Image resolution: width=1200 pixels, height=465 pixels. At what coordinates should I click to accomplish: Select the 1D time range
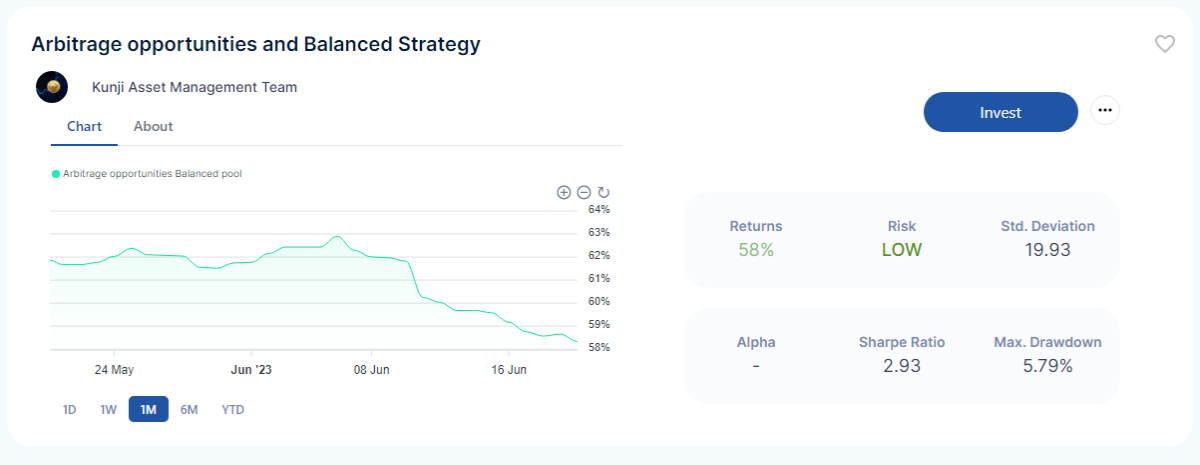point(70,409)
